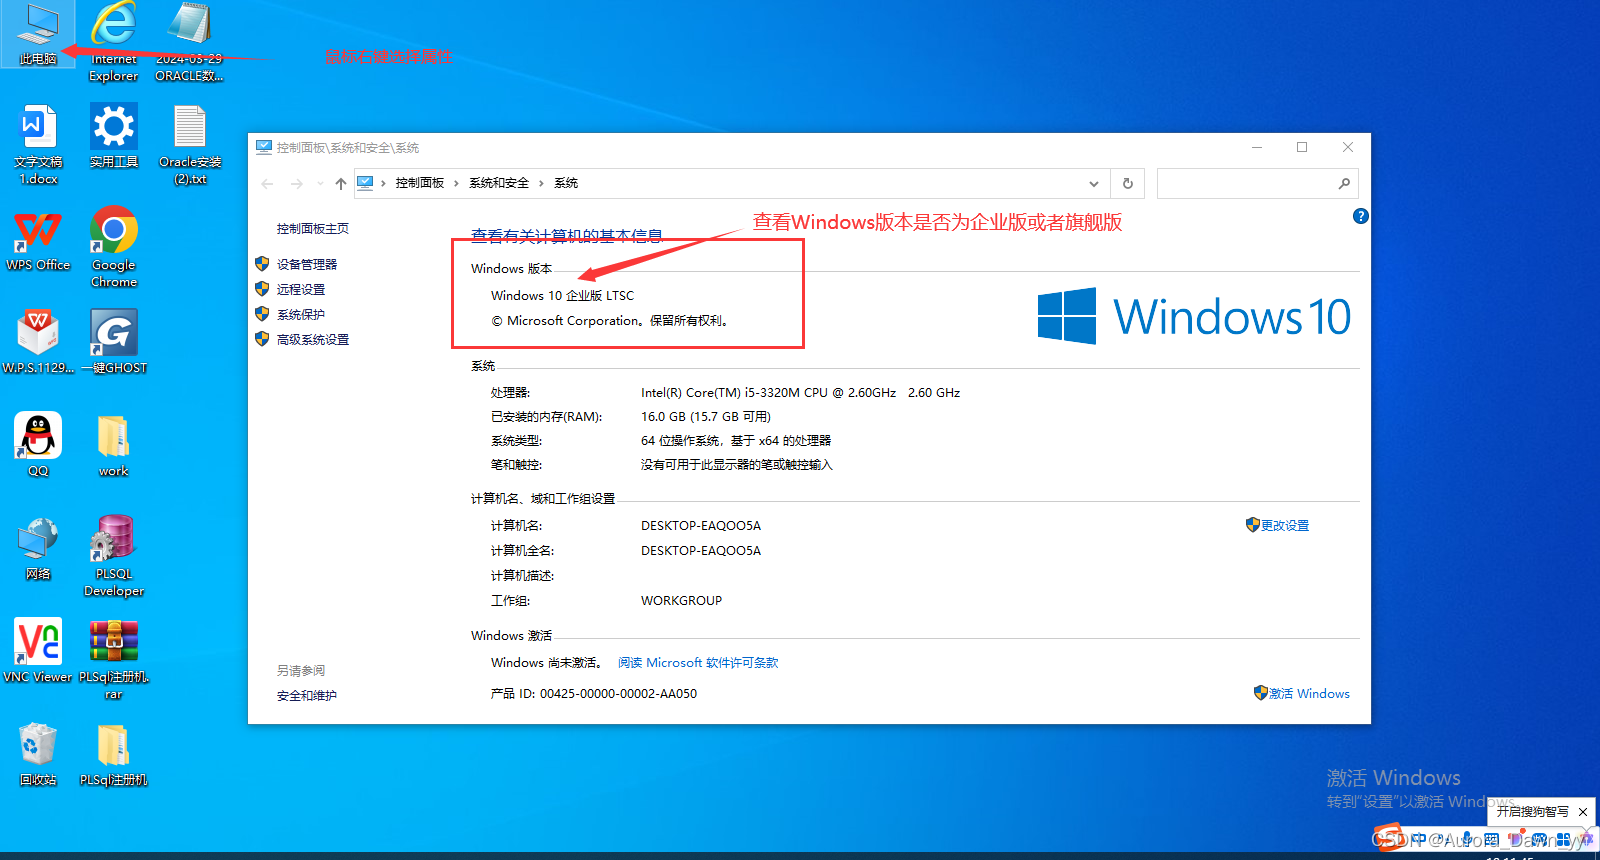Click the blue help question mark icon
The height and width of the screenshot is (860, 1600).
1360,216
